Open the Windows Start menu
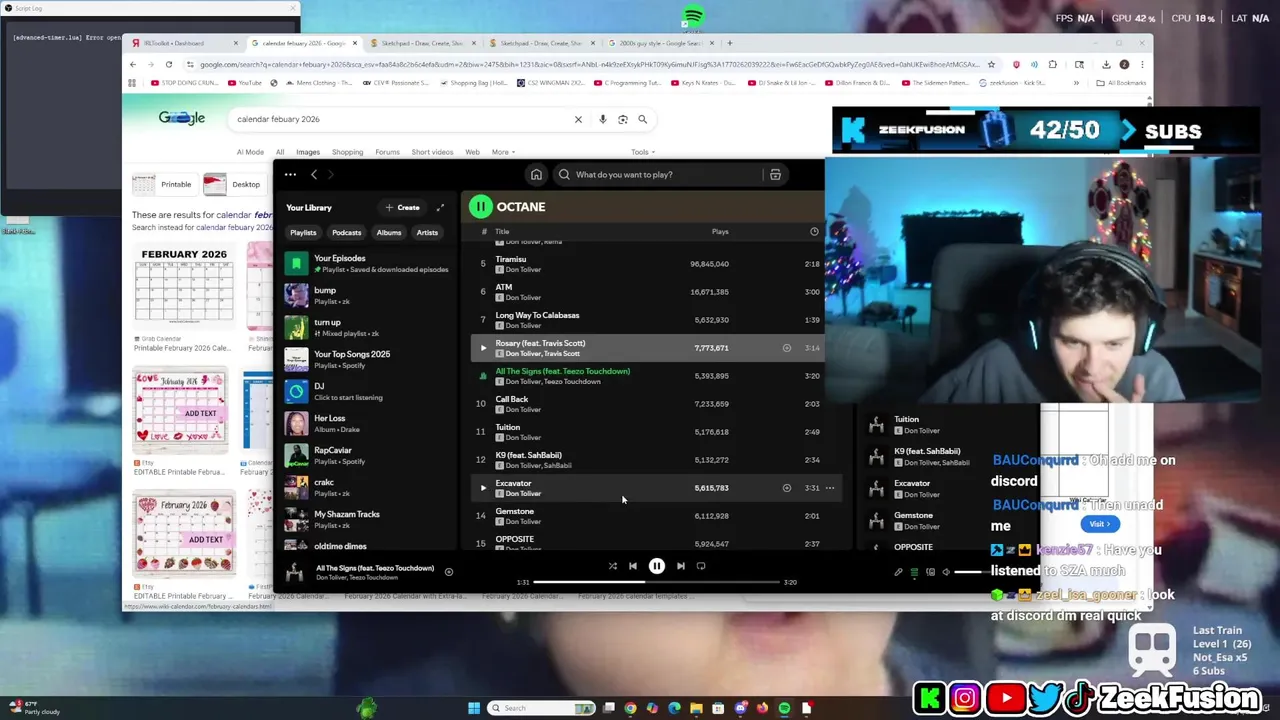The image size is (1280, 720). click(x=474, y=708)
